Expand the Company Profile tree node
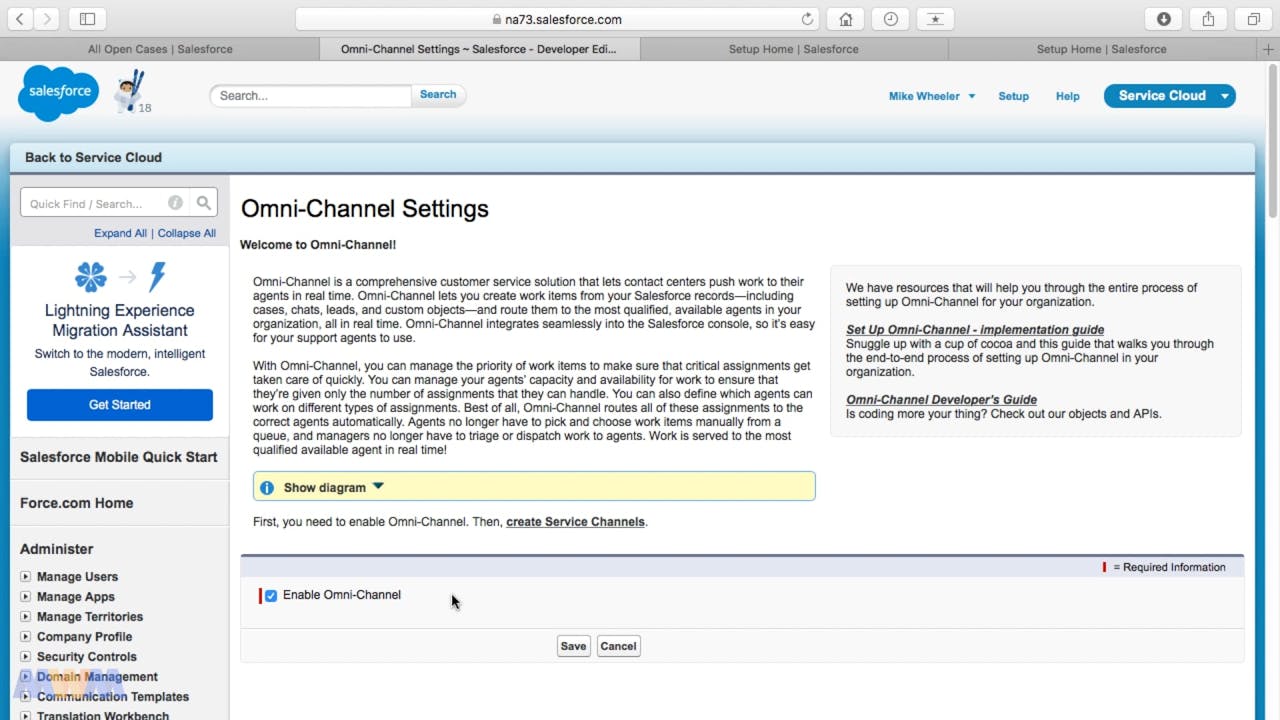 (x=26, y=637)
